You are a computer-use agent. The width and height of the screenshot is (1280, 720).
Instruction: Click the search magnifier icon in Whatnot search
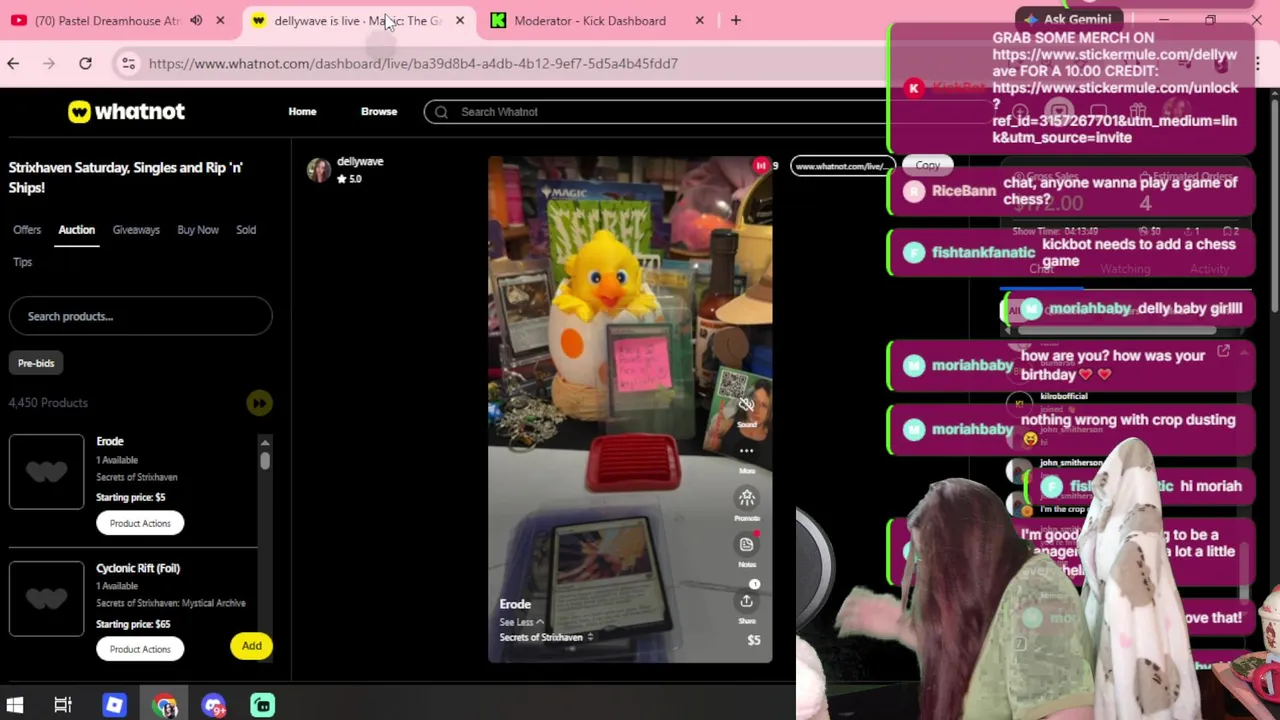click(x=441, y=112)
